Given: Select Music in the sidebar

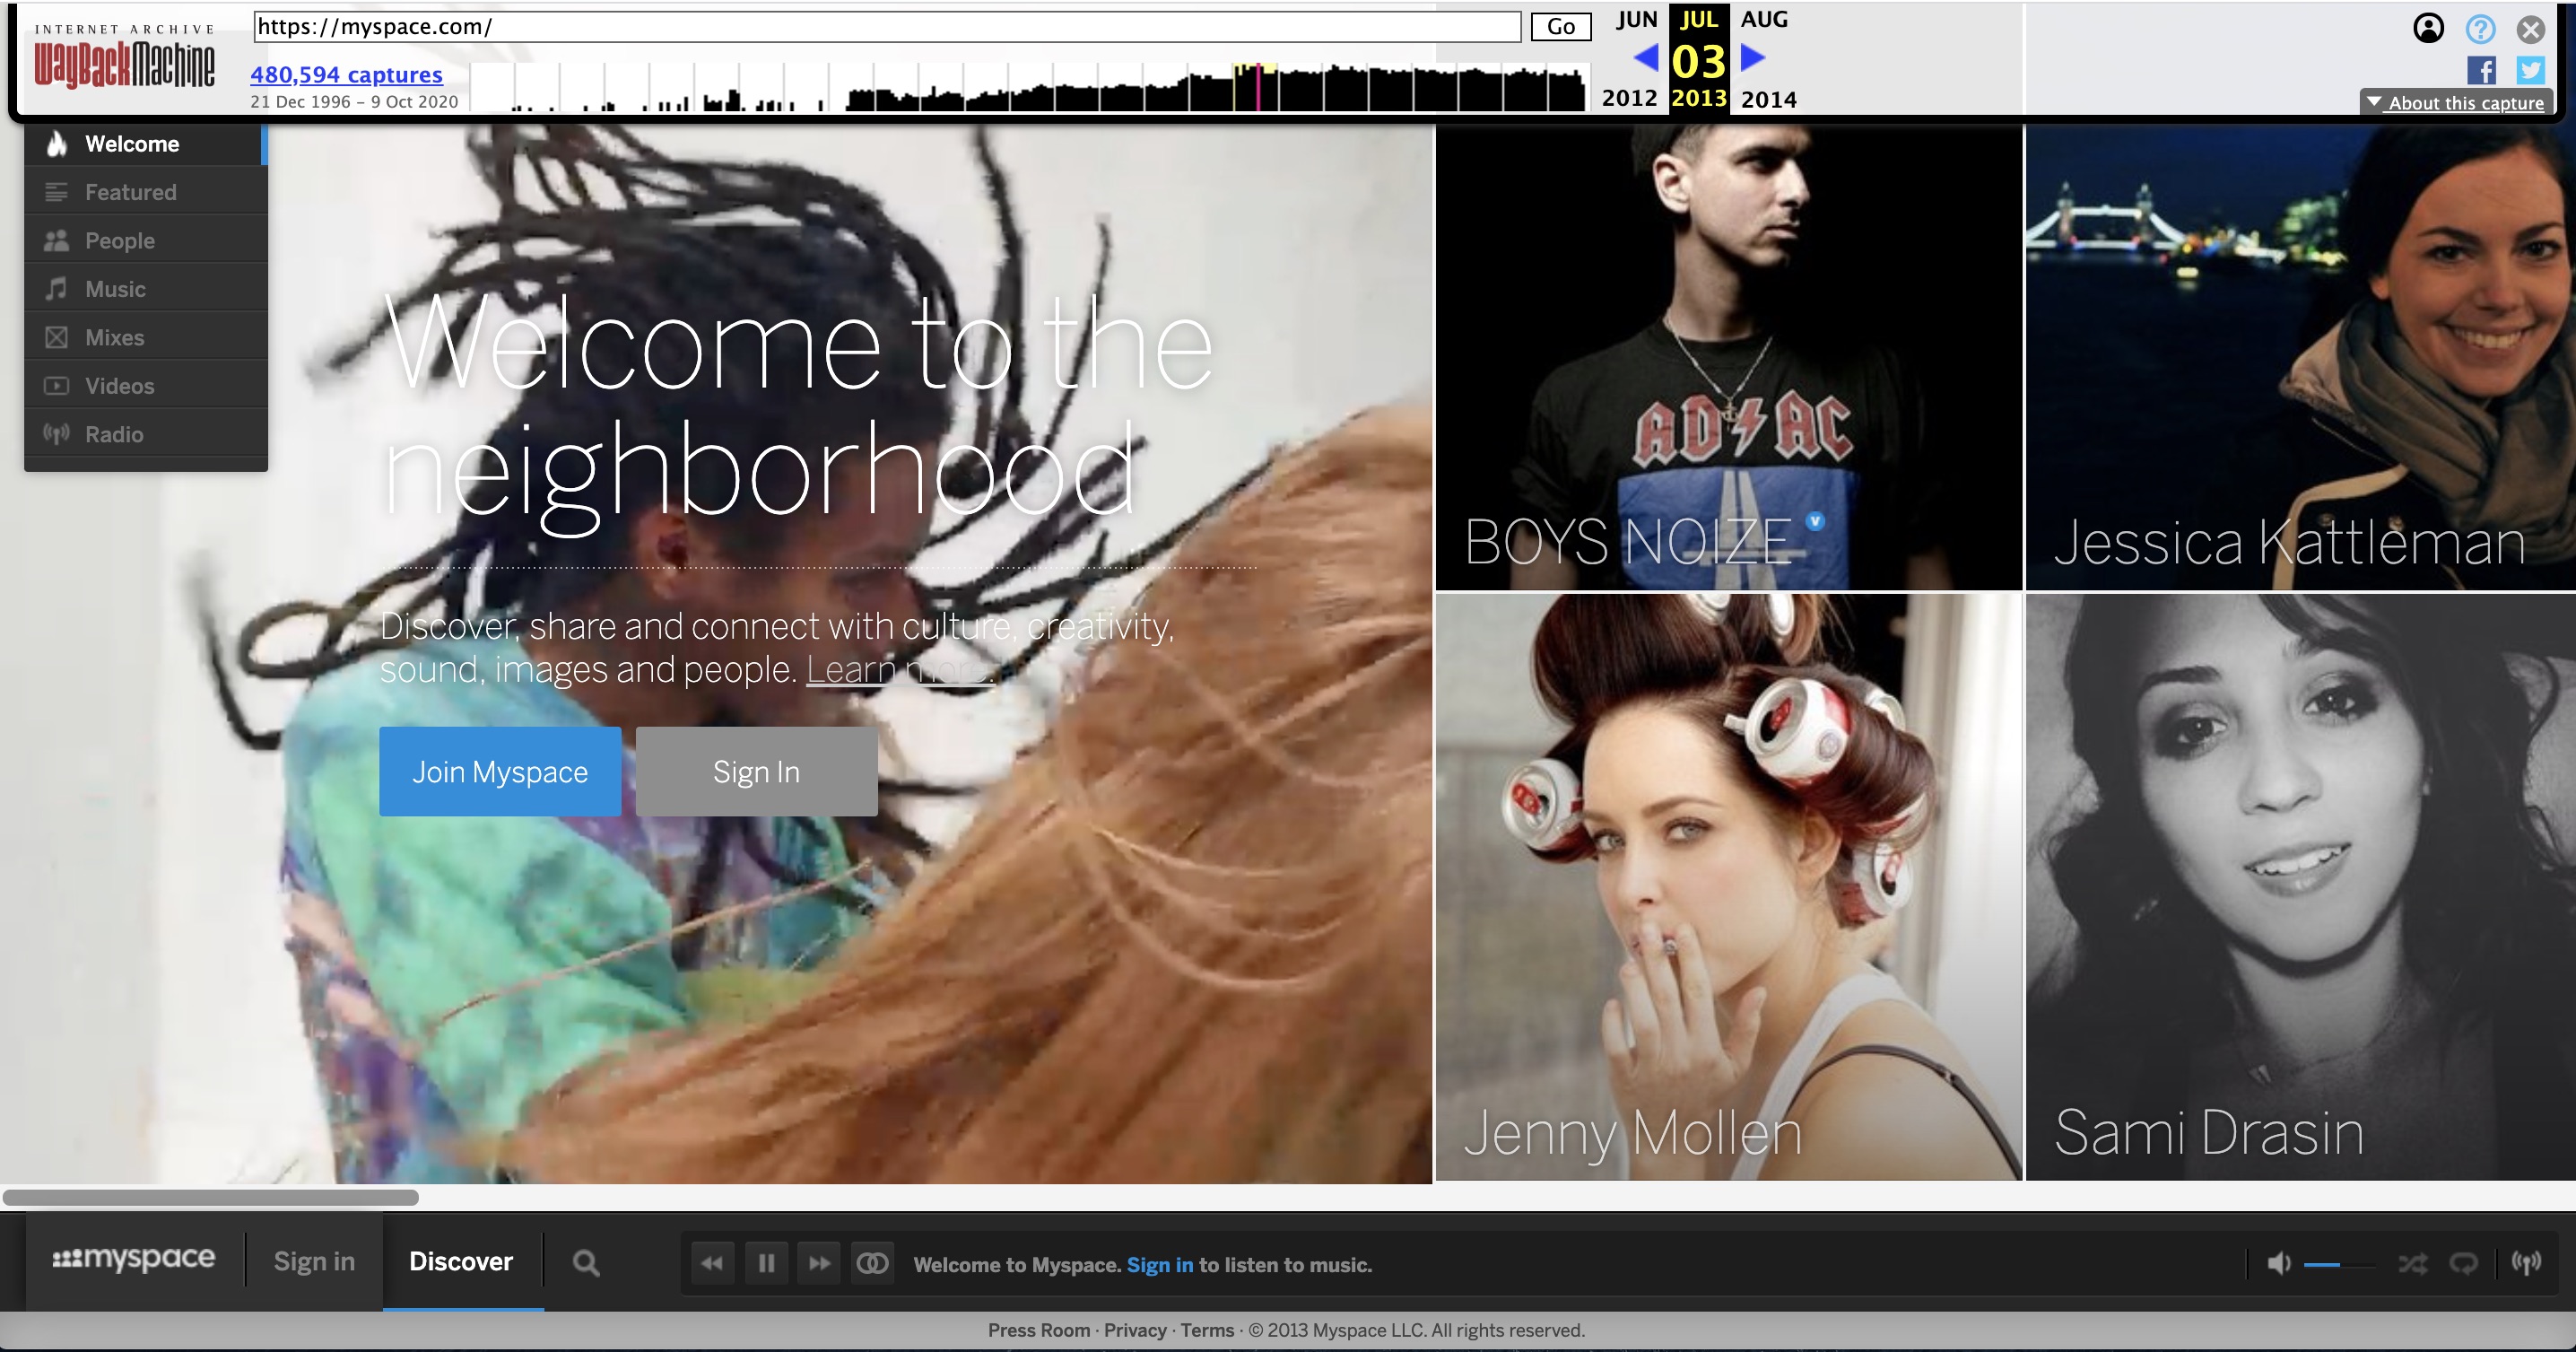Looking at the screenshot, I should click(116, 288).
